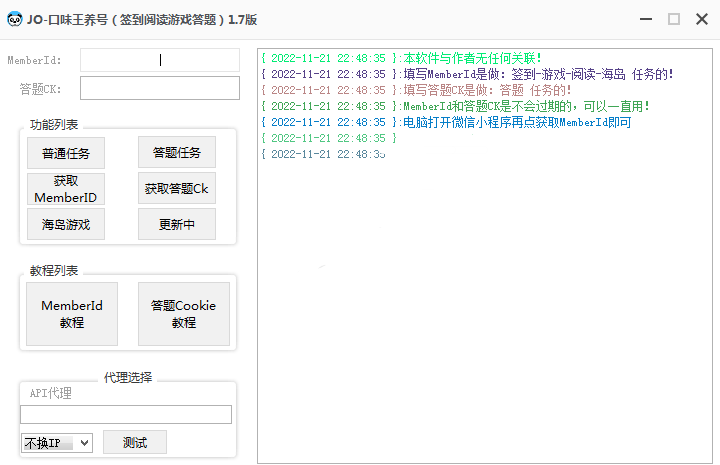Click into the 答题CK text box
Image resolution: width=720 pixels, height=465 pixels.
(x=160, y=88)
